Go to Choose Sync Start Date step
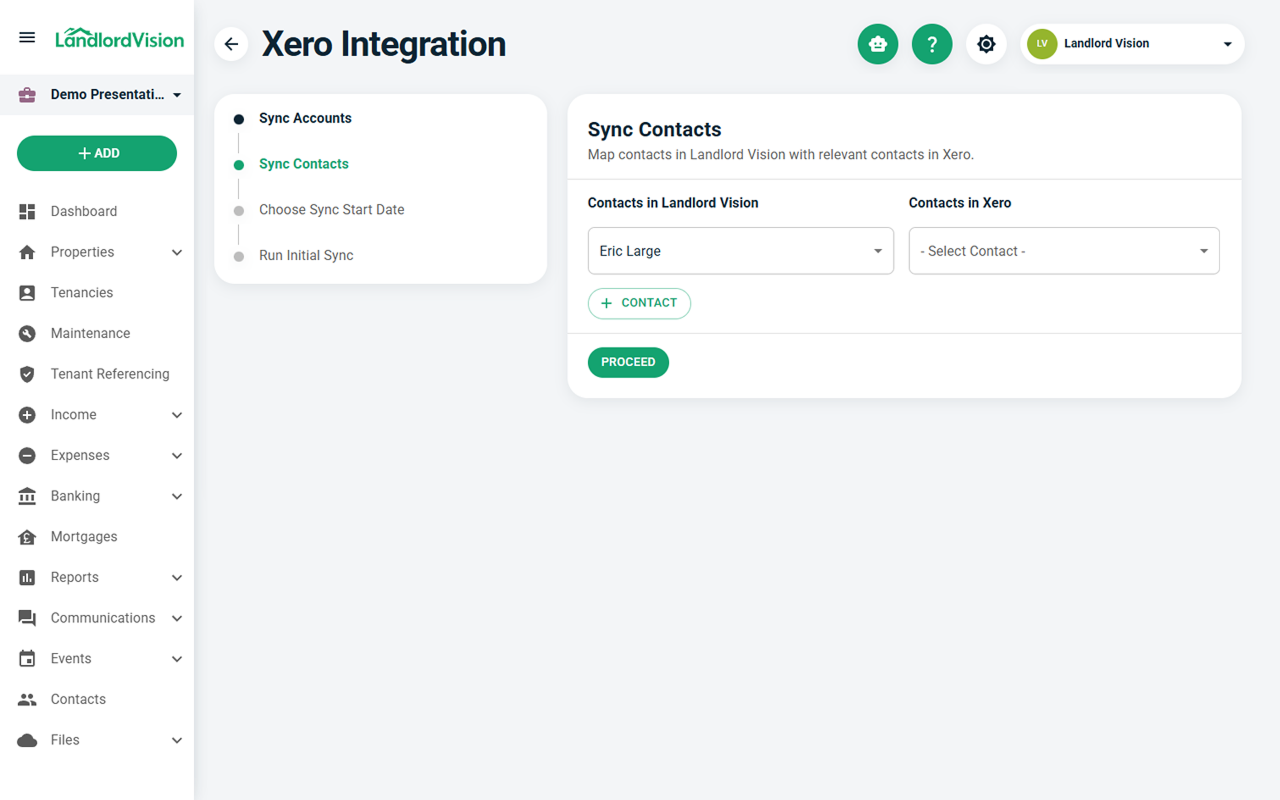This screenshot has width=1280, height=800. (x=332, y=210)
